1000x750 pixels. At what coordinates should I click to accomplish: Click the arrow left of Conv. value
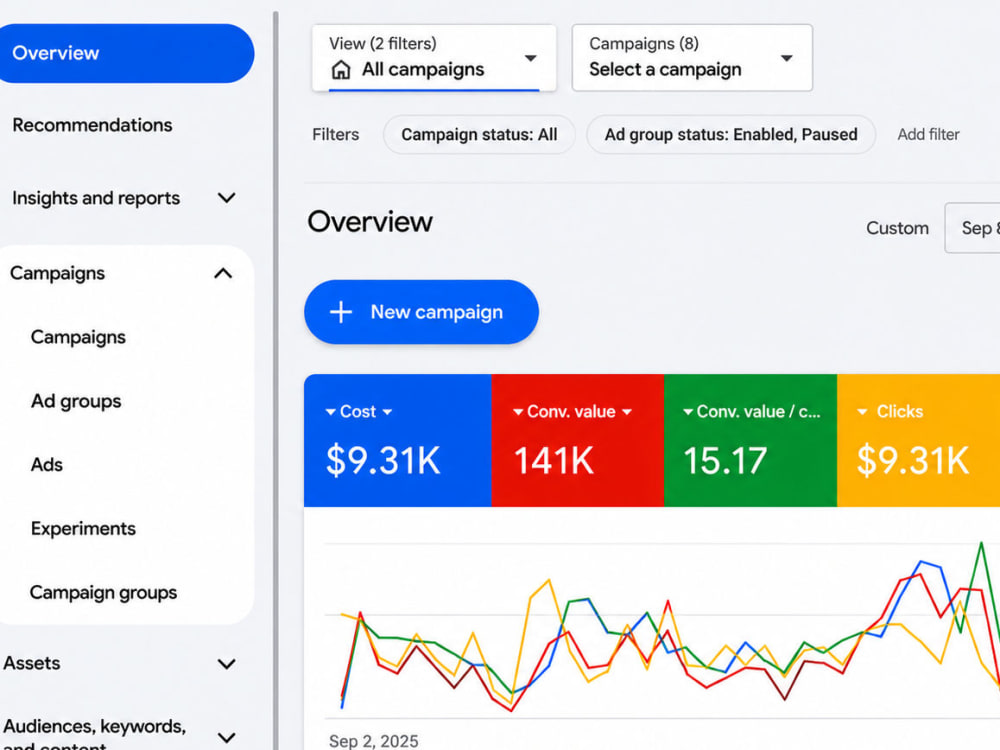coord(518,412)
